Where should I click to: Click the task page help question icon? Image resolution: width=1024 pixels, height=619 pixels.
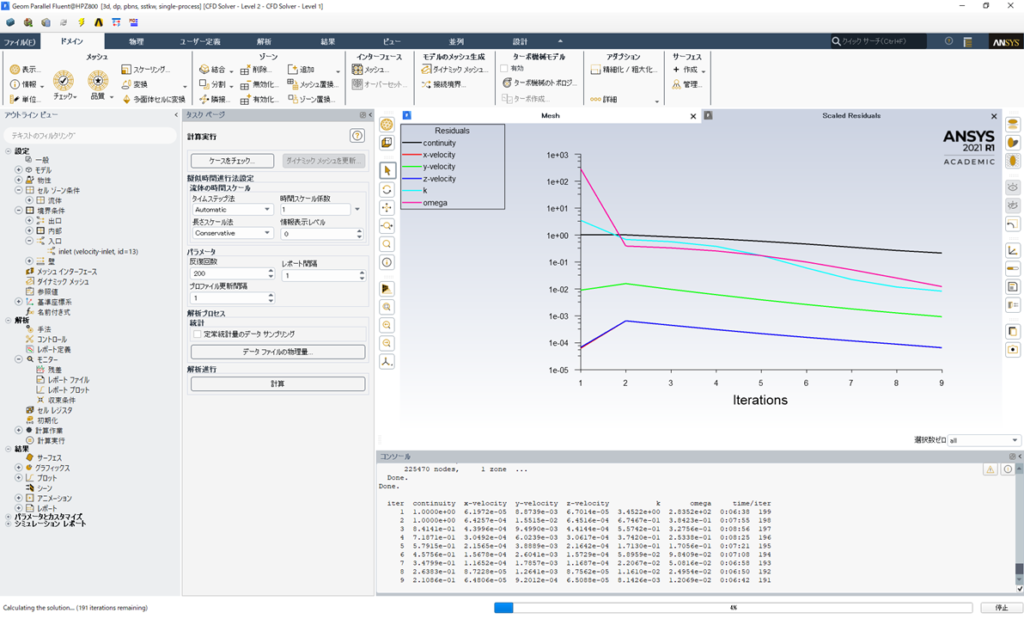[357, 136]
